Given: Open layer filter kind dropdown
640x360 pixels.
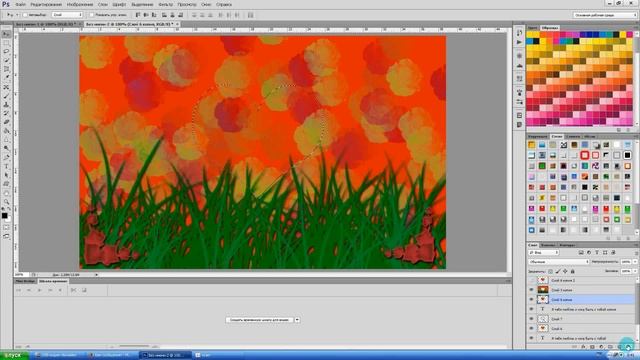Looking at the screenshot, I should [x=543, y=253].
